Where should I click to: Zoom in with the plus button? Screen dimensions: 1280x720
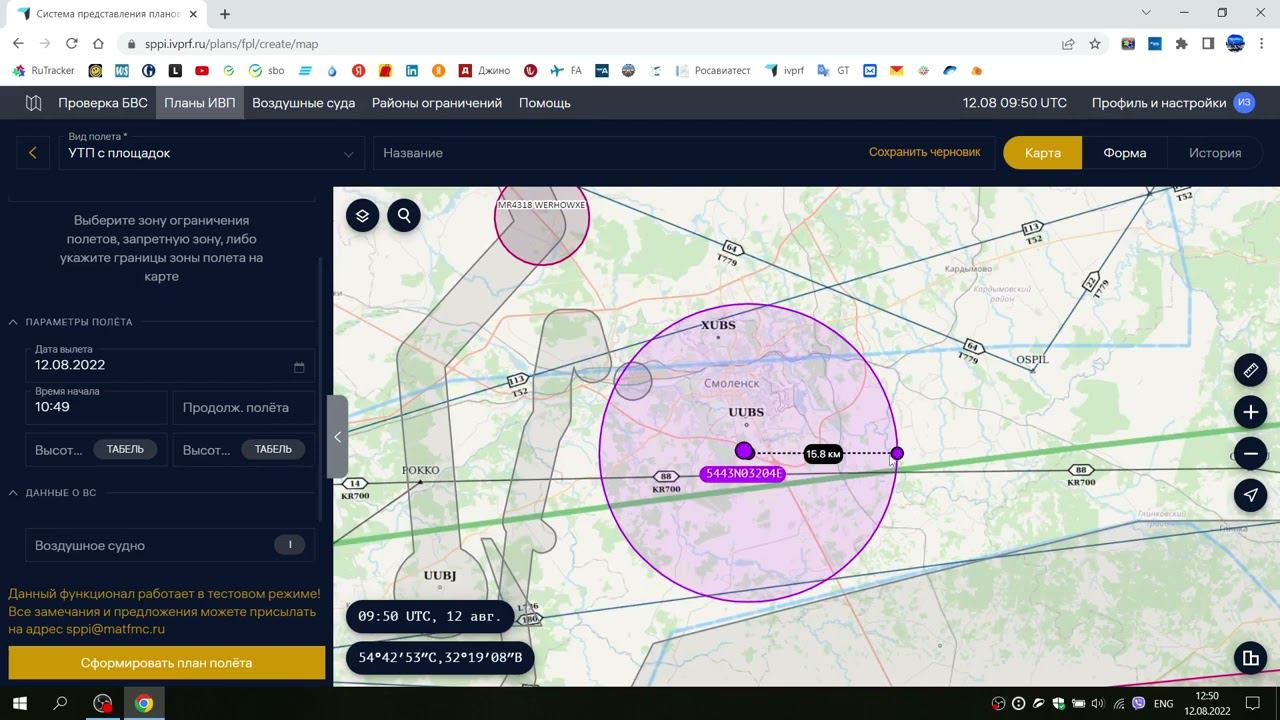pos(1250,412)
